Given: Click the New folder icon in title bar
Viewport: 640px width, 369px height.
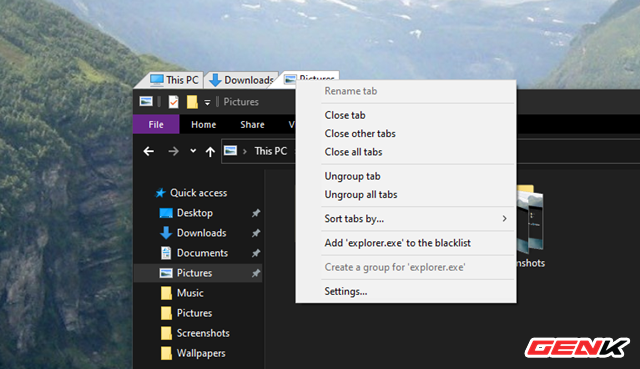Looking at the screenshot, I should pos(192,102).
